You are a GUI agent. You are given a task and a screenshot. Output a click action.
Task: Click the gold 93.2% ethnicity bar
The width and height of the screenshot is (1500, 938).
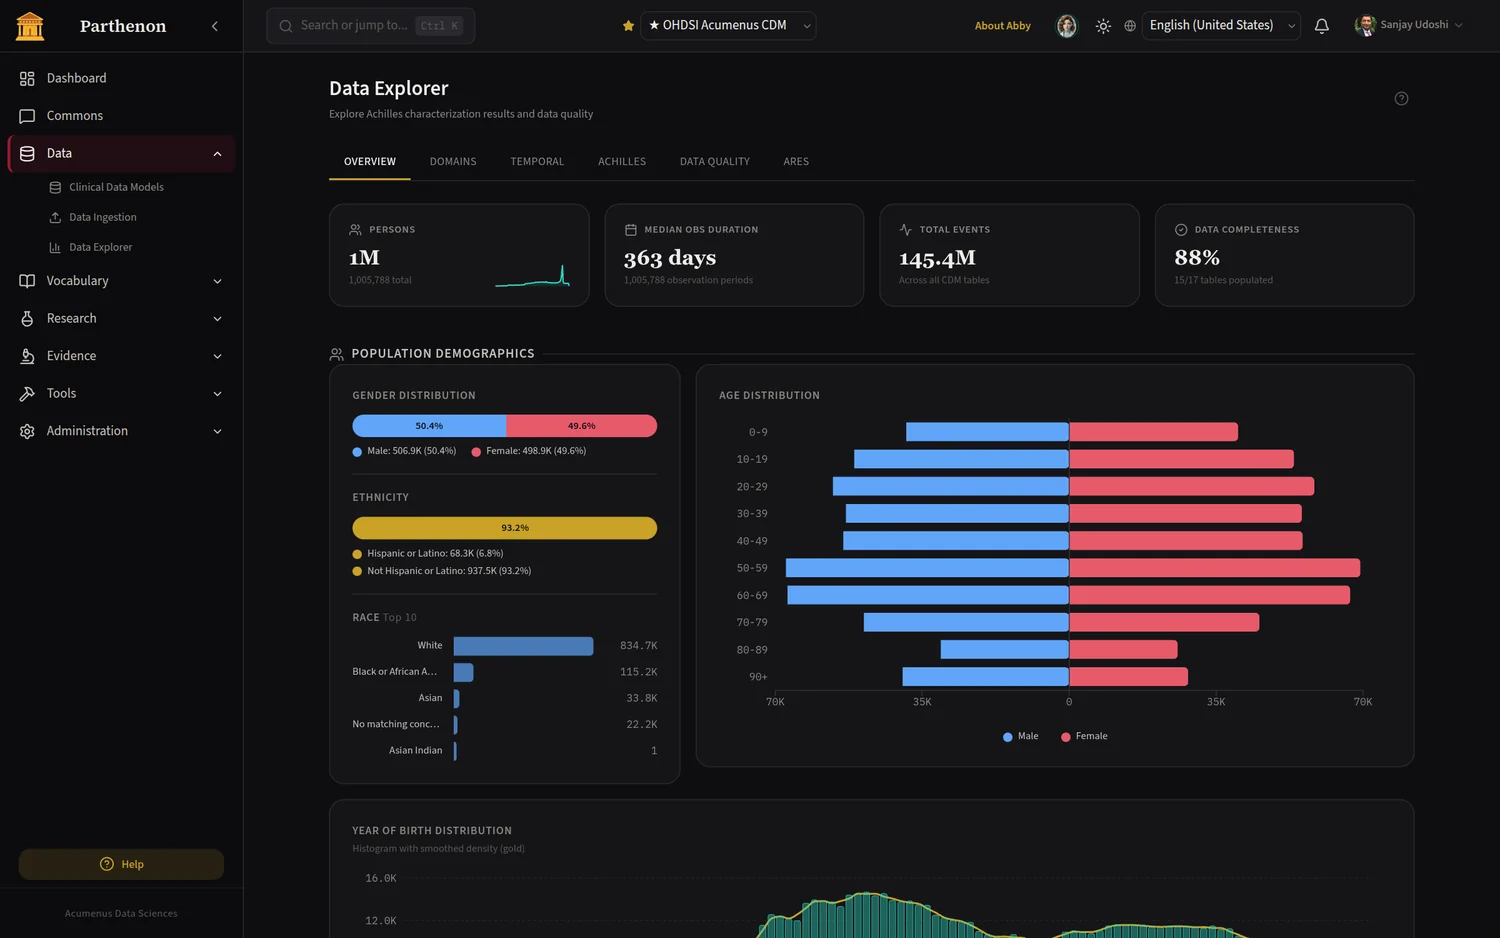(x=505, y=528)
